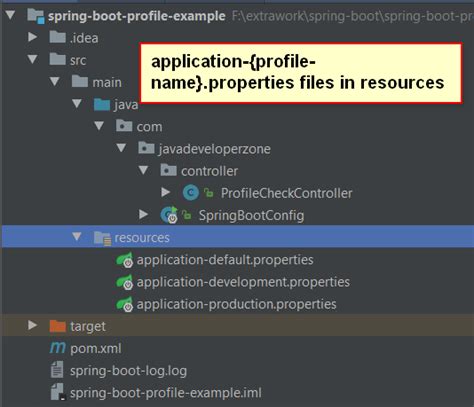The image size is (474, 407).
Task: Select the javadeveloperzone package label
Action: coord(215,149)
